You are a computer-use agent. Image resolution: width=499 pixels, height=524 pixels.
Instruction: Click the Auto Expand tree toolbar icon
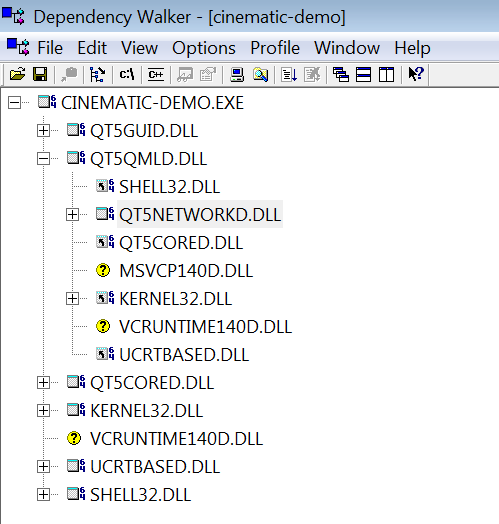(98, 74)
